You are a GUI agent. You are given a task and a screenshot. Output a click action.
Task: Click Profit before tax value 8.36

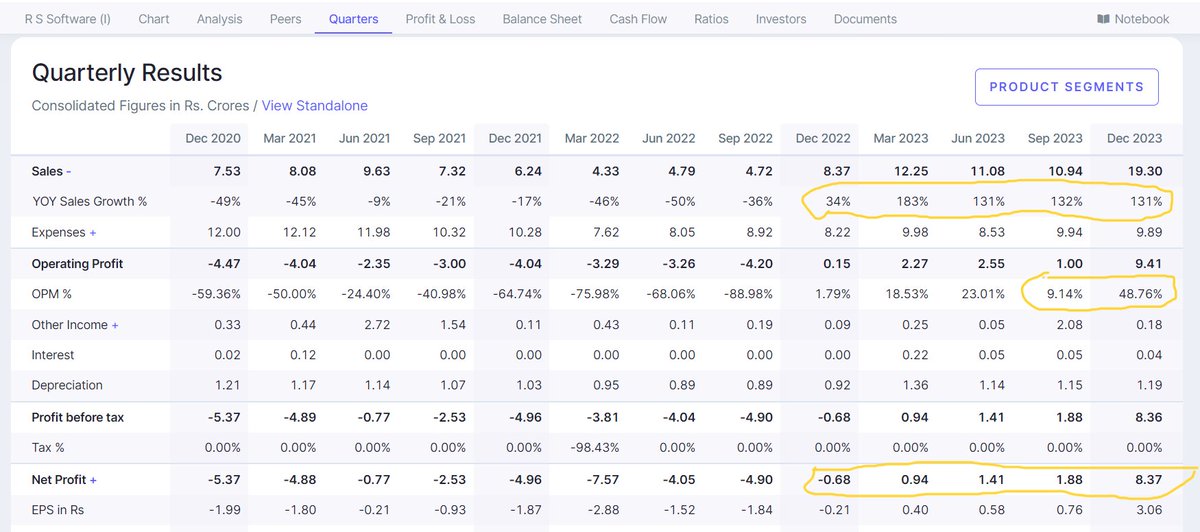(x=1149, y=417)
